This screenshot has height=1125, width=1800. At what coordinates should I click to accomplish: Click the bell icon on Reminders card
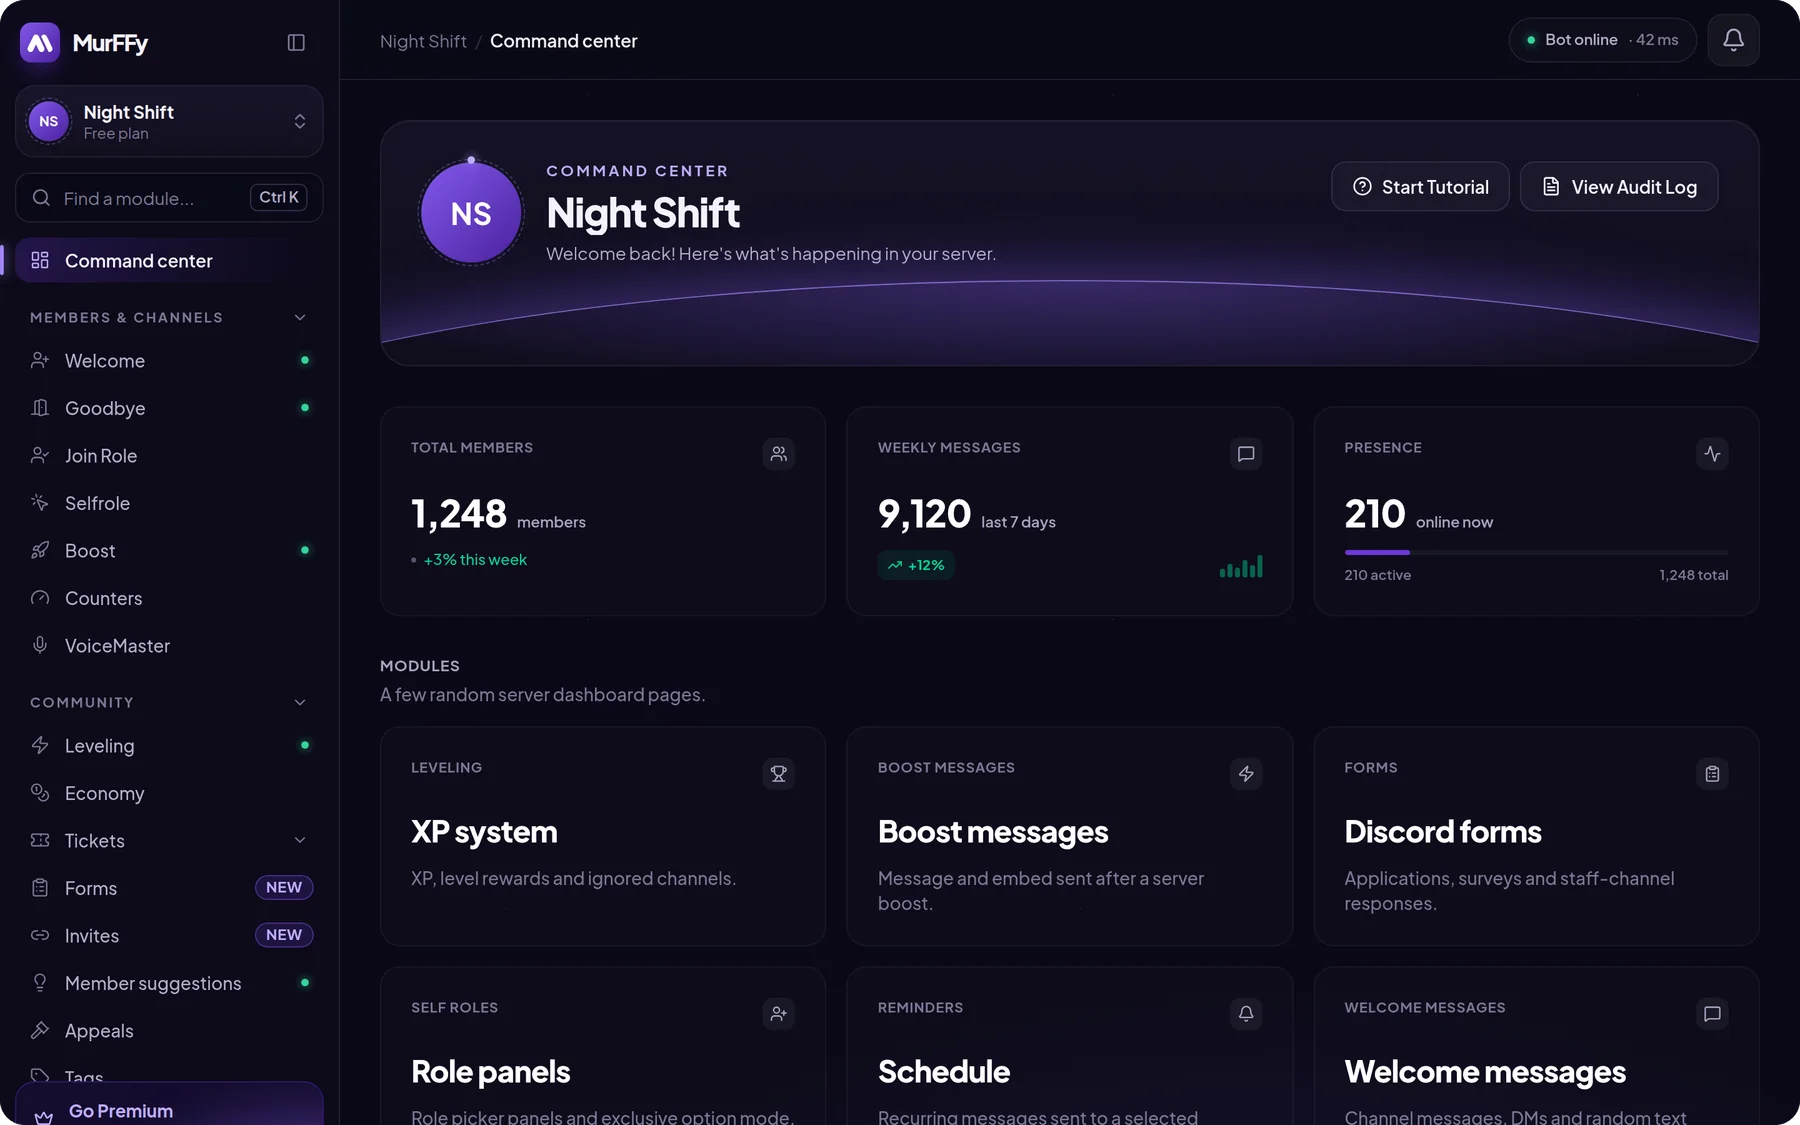pyautogui.click(x=1245, y=1013)
